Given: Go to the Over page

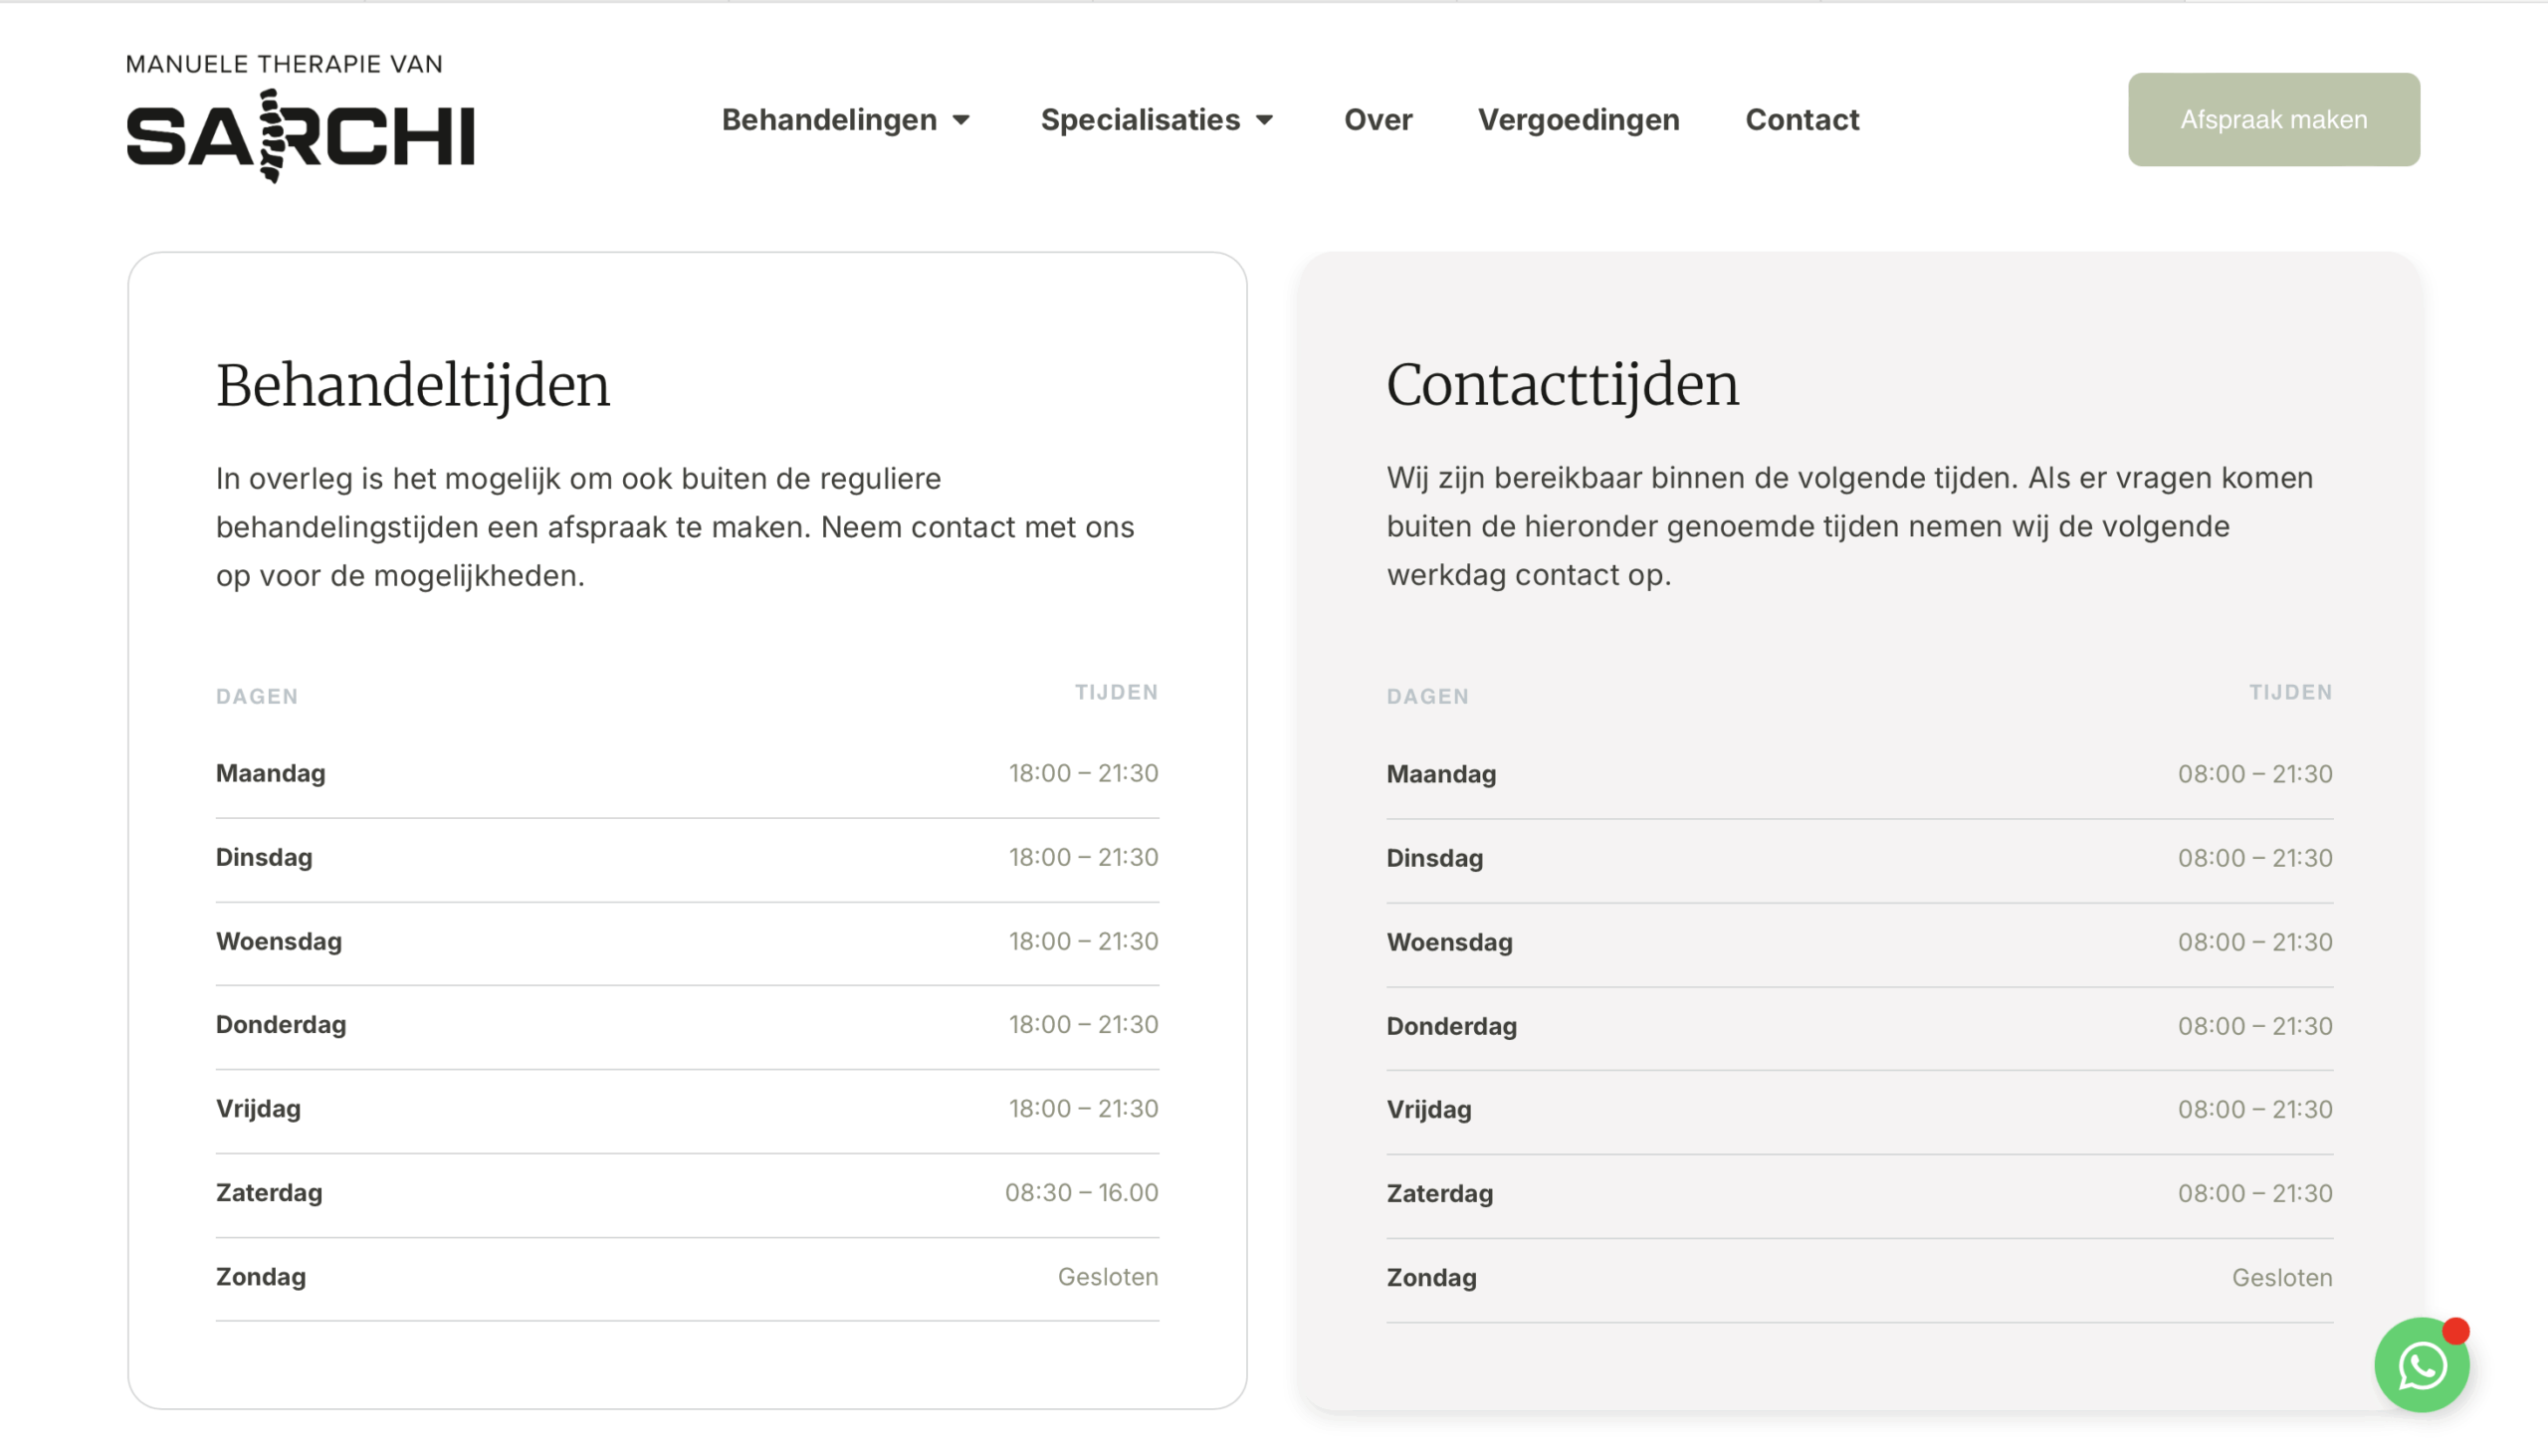Looking at the screenshot, I should point(1377,120).
